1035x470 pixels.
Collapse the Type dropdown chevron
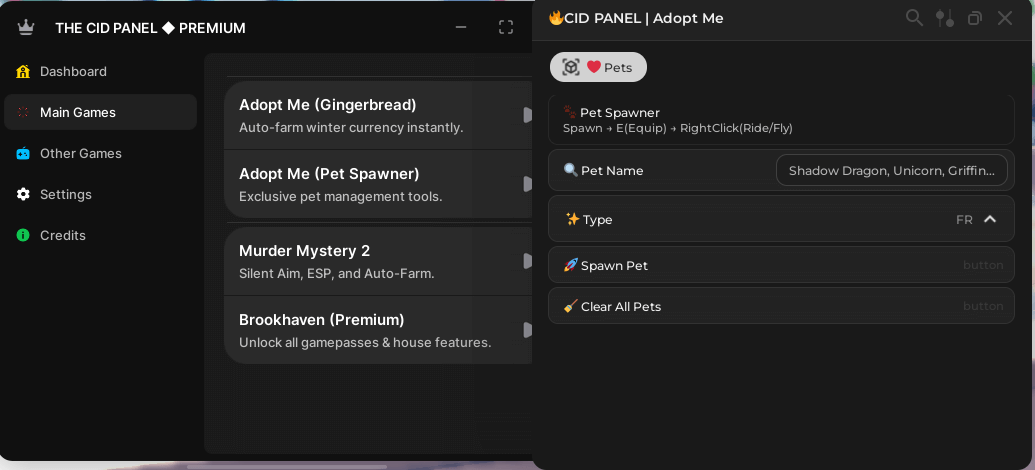coord(989,219)
